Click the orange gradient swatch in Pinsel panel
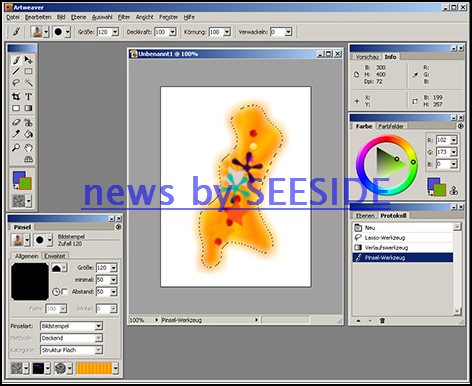472x386 pixels. click(94, 368)
